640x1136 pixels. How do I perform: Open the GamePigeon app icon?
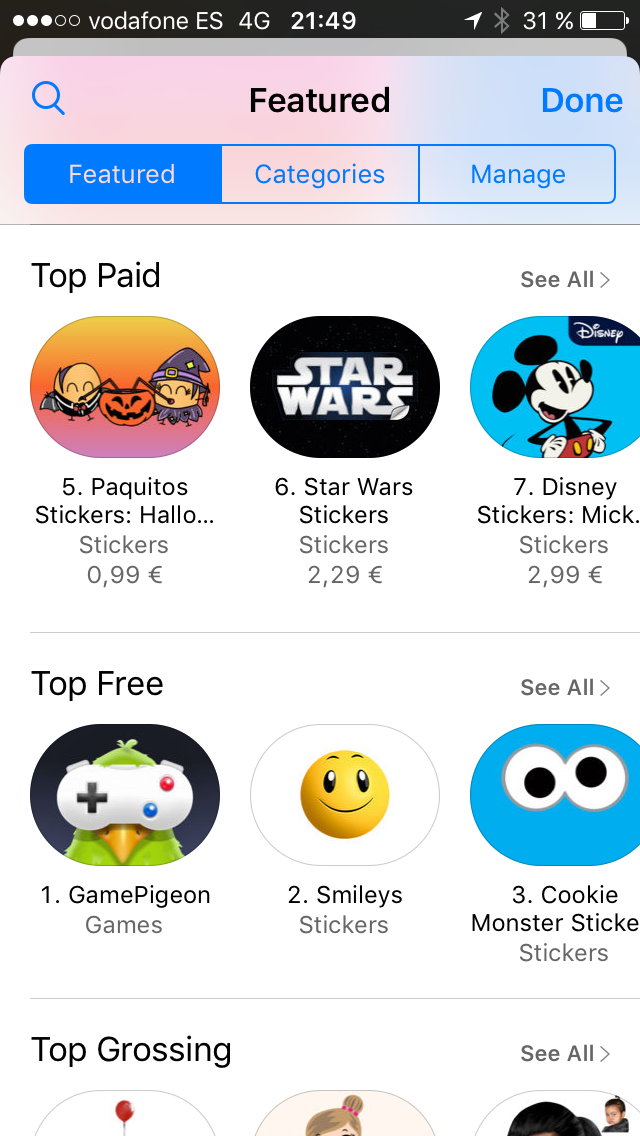[x=125, y=795]
